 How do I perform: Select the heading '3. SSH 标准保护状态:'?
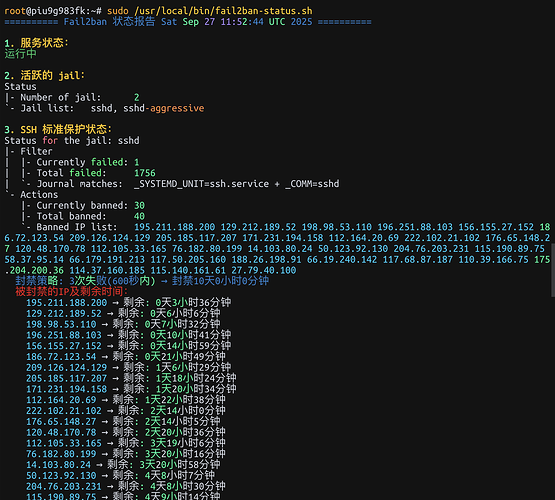(58, 130)
